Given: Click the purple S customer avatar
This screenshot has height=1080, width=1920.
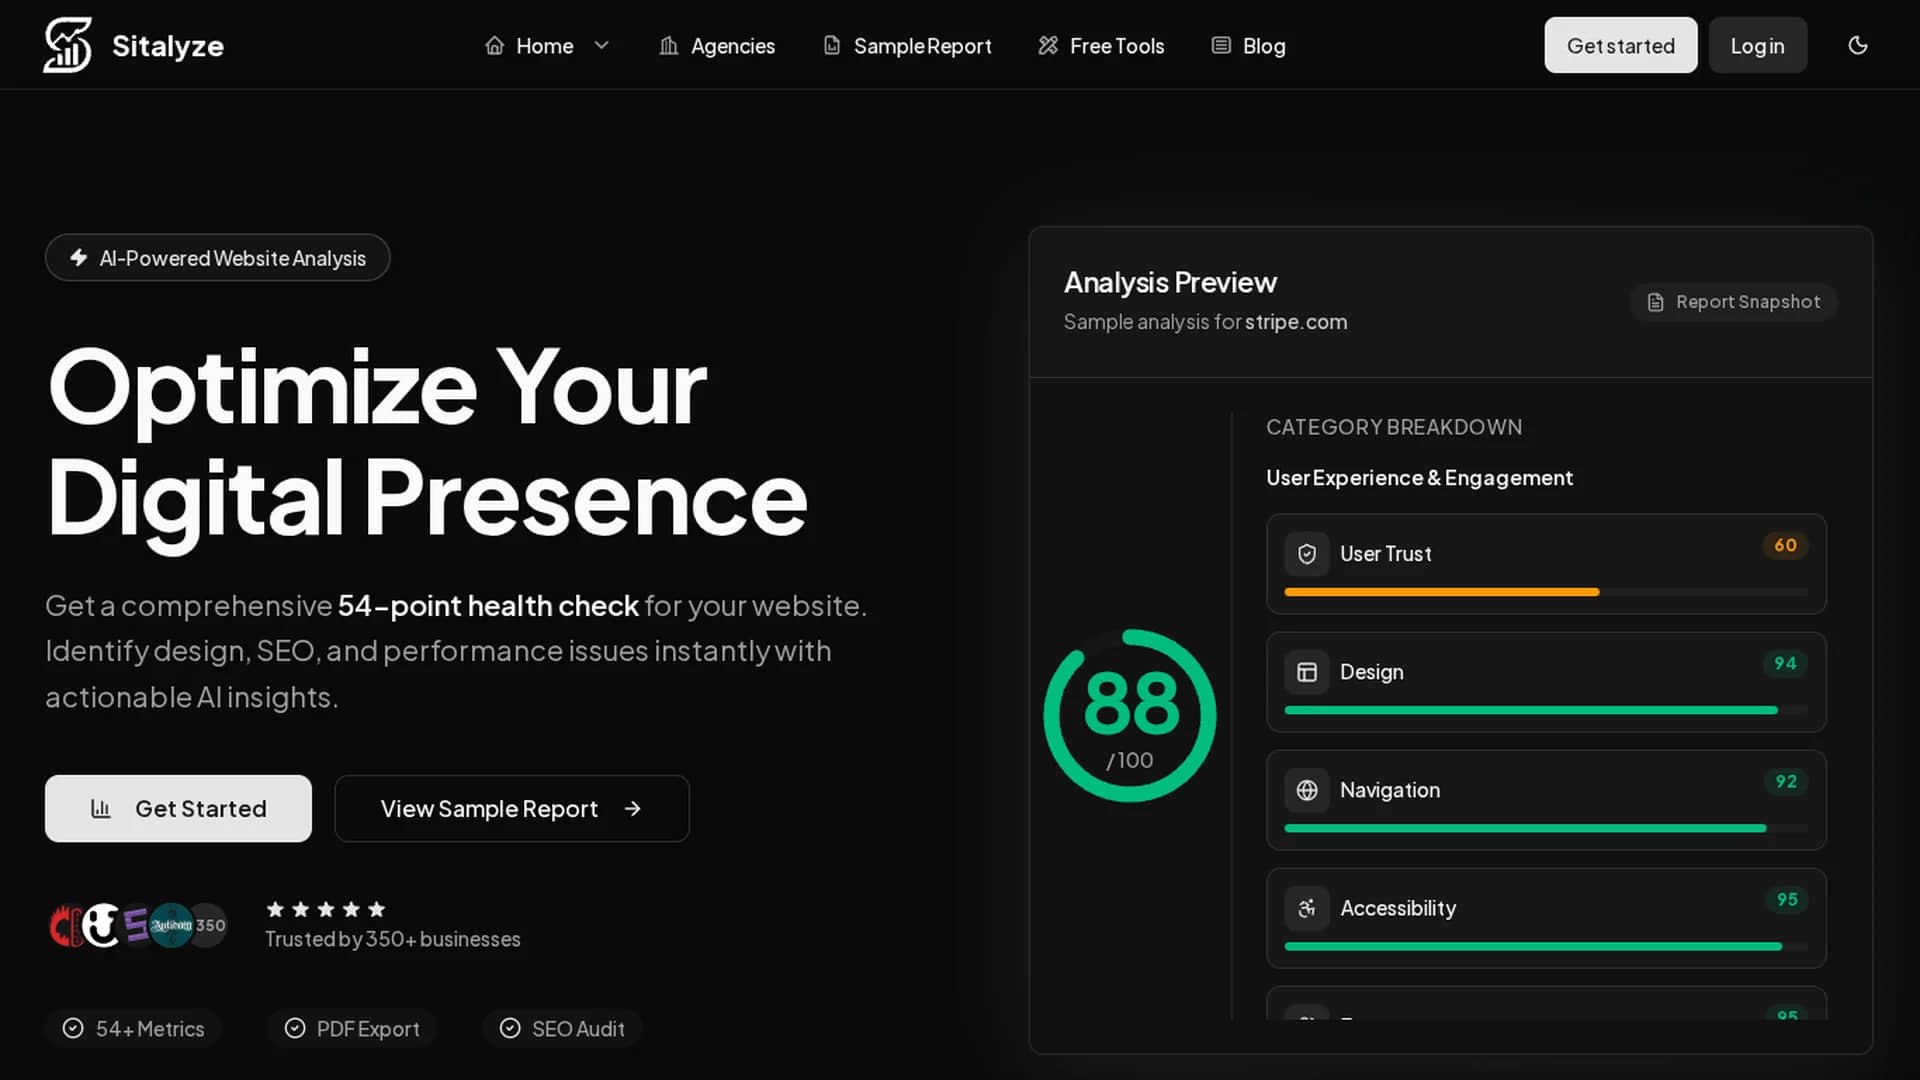Looking at the screenshot, I should [x=136, y=925].
